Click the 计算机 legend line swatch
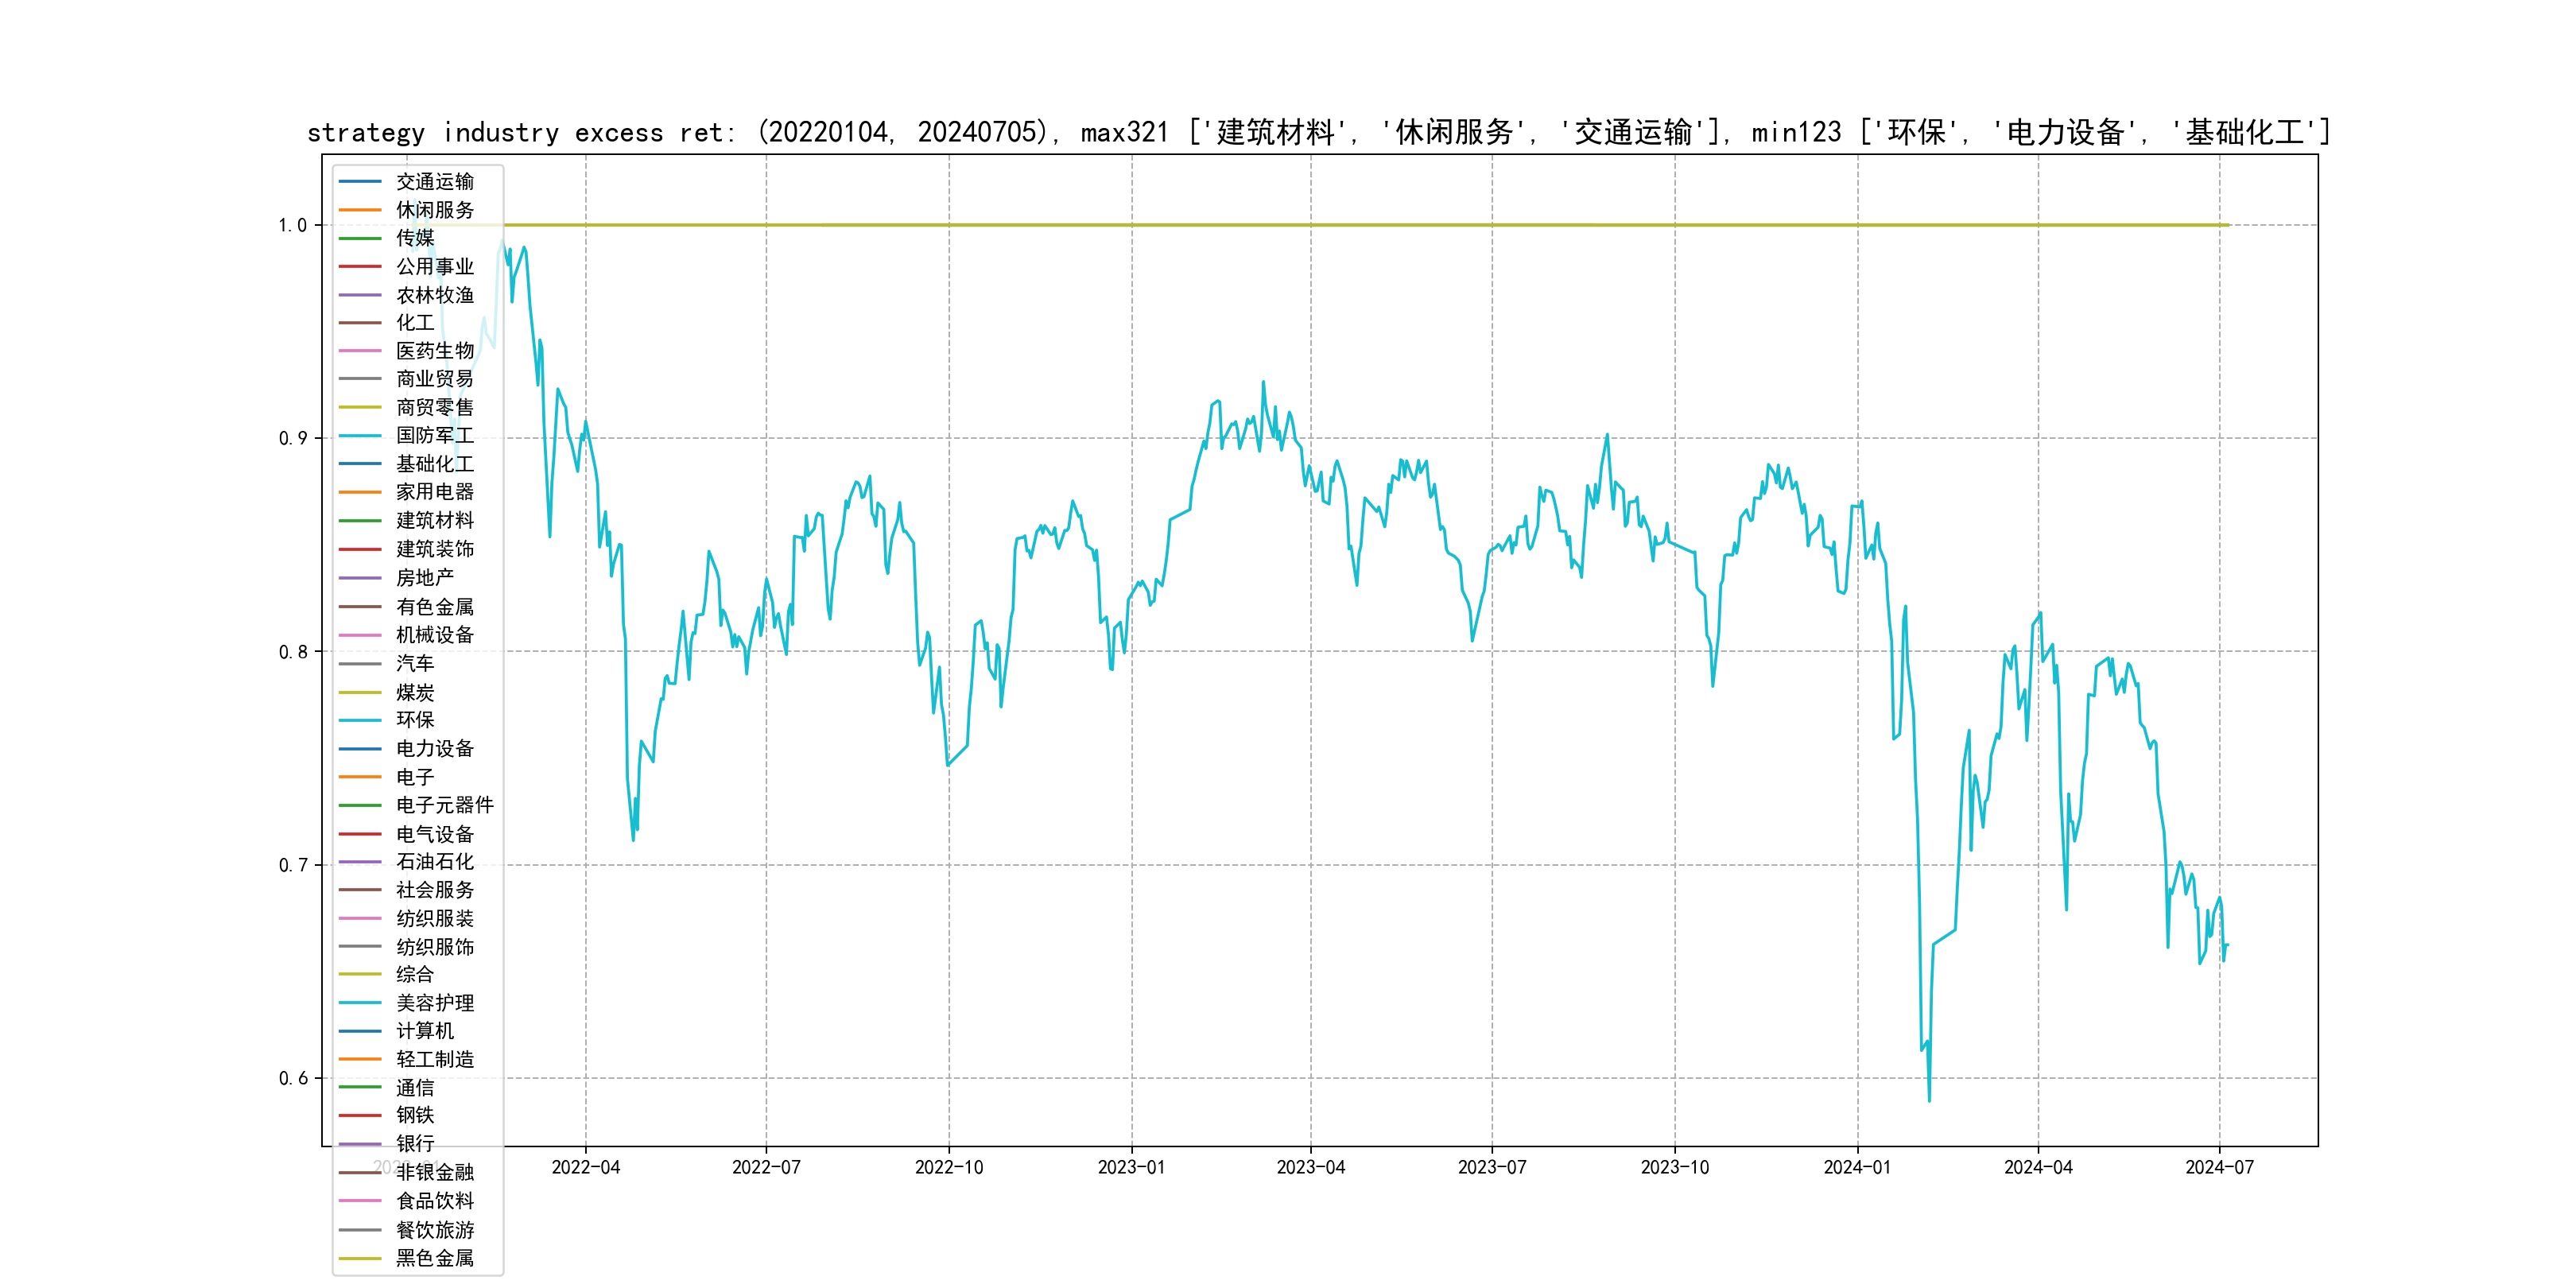Screen dimensions: 2576x1288 (360, 1031)
